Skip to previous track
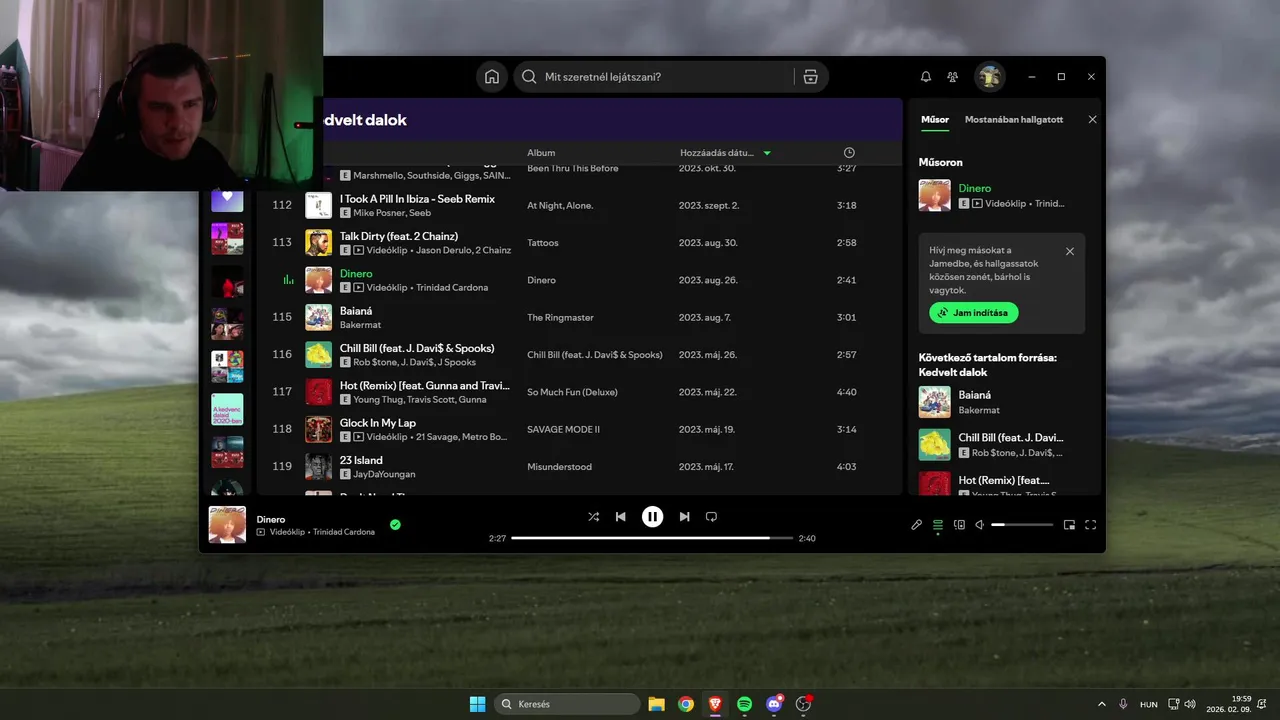Screen dimensions: 1280x720 tap(621, 517)
